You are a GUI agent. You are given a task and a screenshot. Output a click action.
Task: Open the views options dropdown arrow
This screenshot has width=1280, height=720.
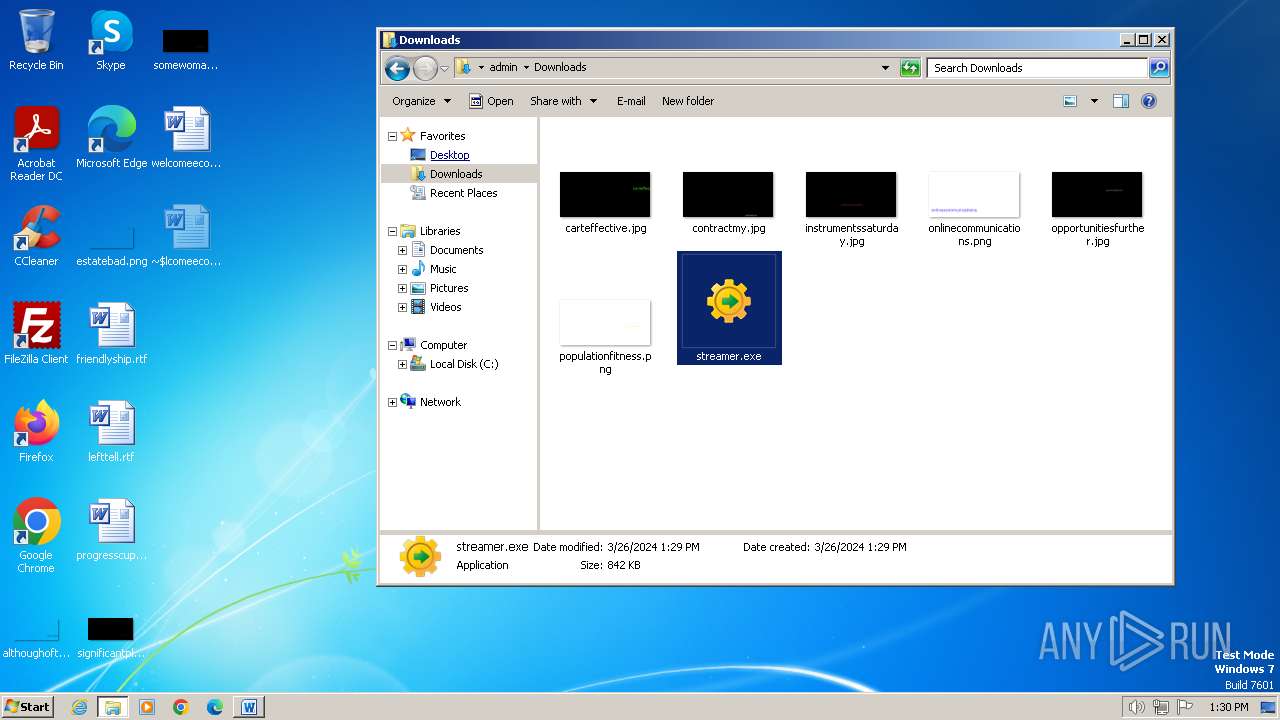pyautogui.click(x=1093, y=101)
